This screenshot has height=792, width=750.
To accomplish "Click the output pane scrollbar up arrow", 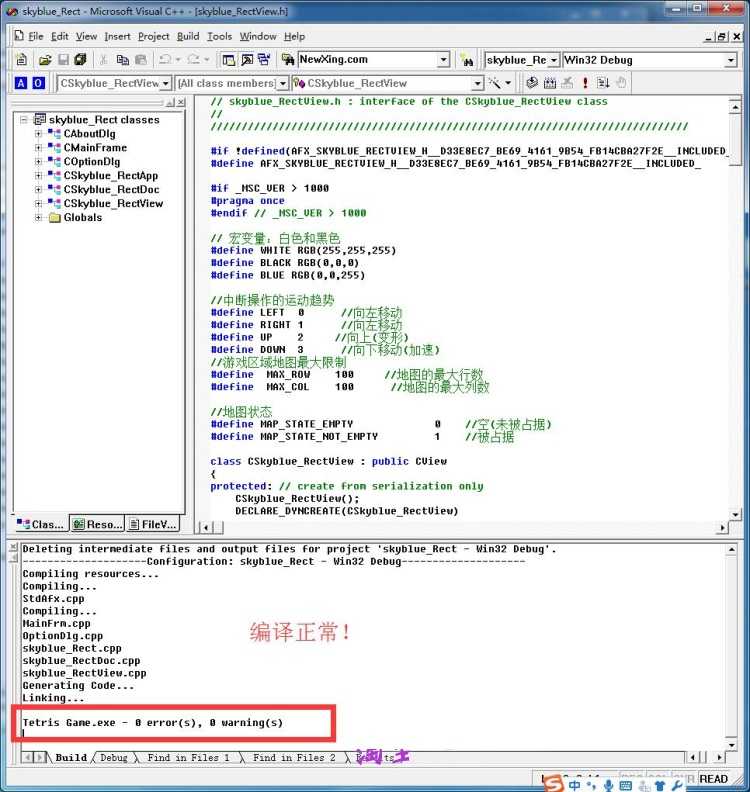I will (x=731, y=549).
